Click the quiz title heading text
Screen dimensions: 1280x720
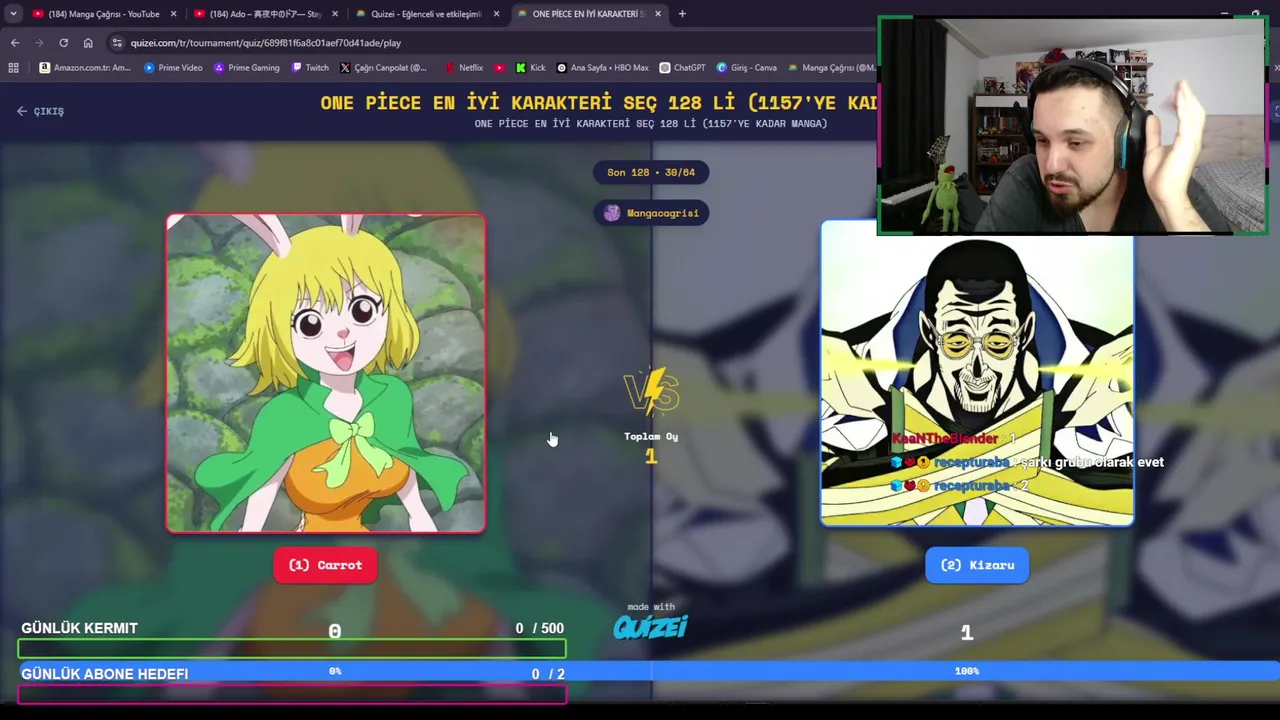coord(598,102)
